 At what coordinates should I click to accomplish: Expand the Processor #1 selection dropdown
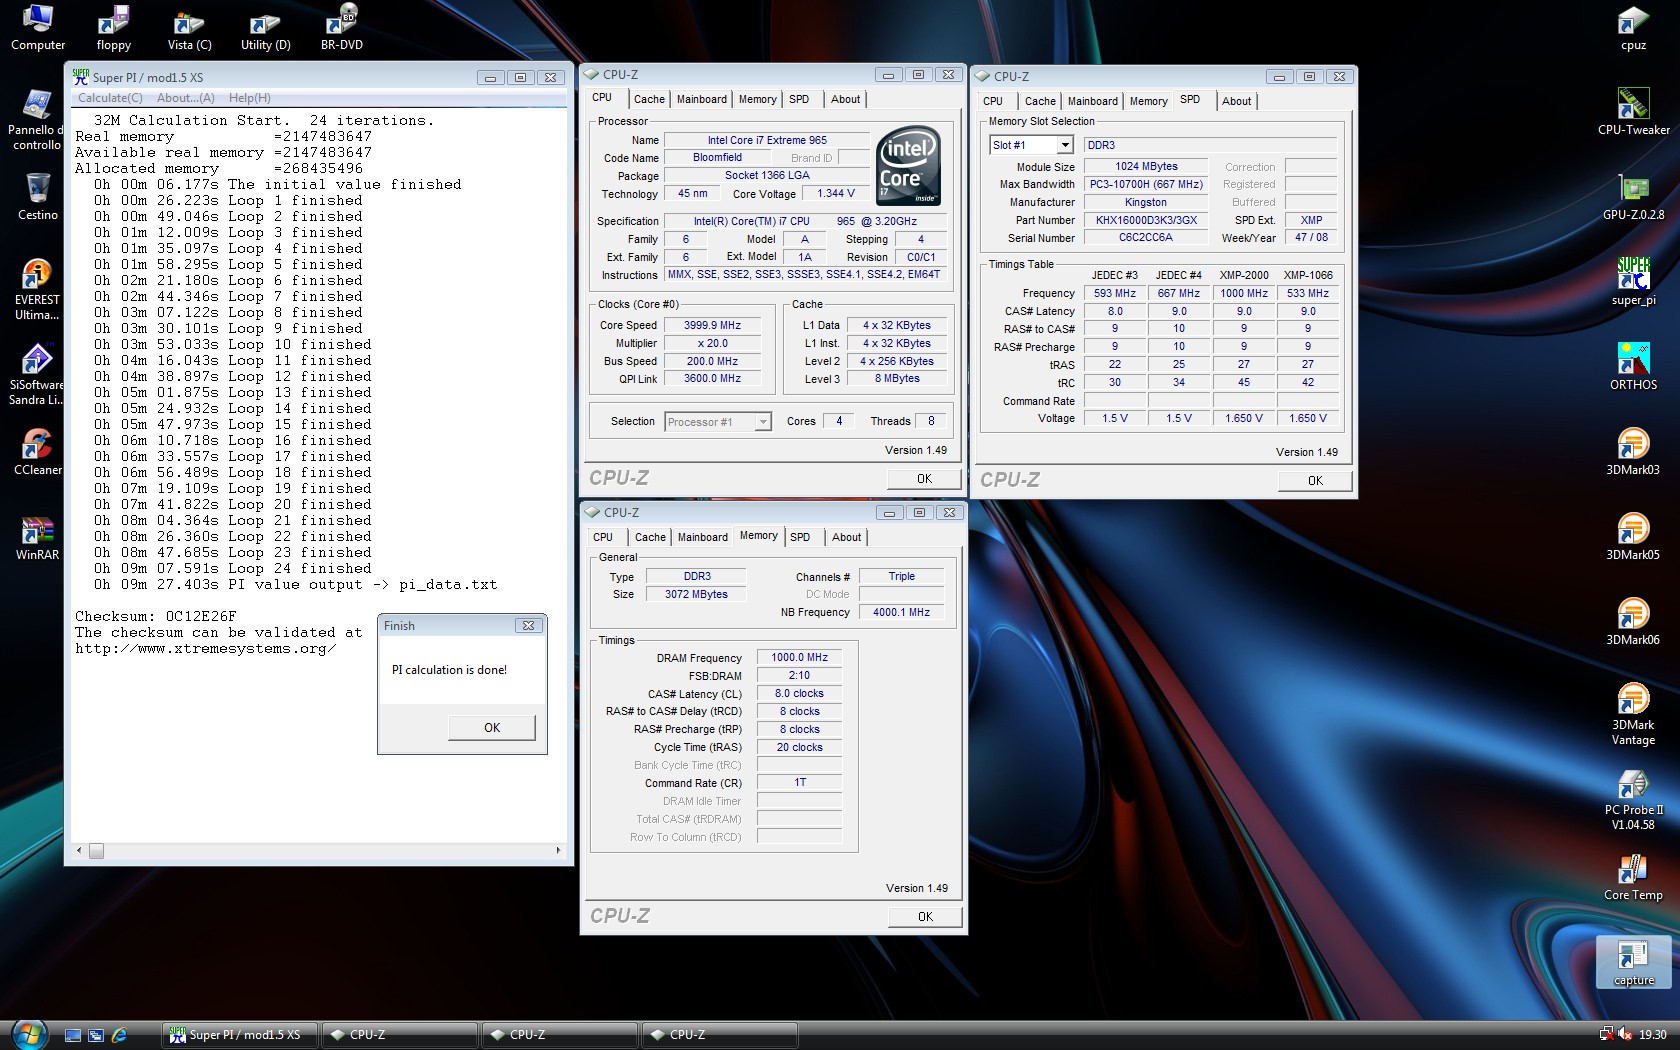click(x=763, y=422)
